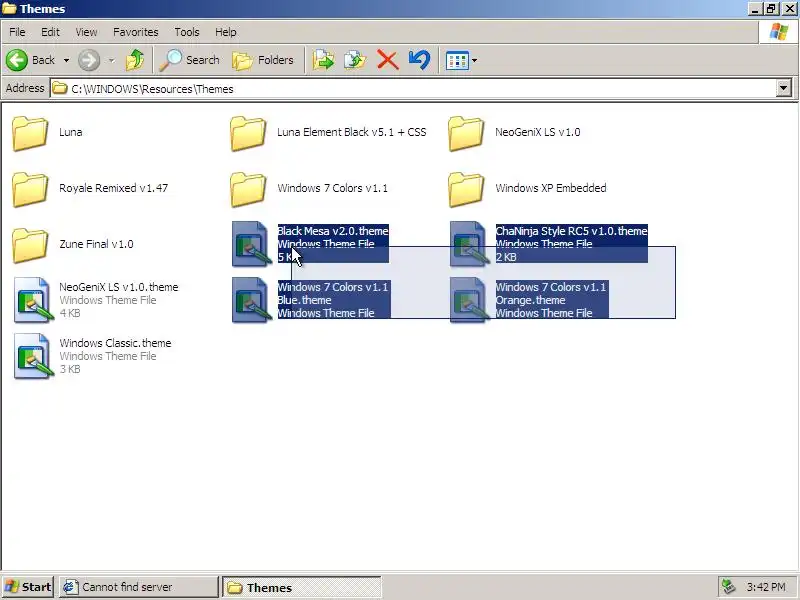Select the Windows 7 Colors v1.1 folder icon
This screenshot has height=600, width=800.
(x=248, y=189)
